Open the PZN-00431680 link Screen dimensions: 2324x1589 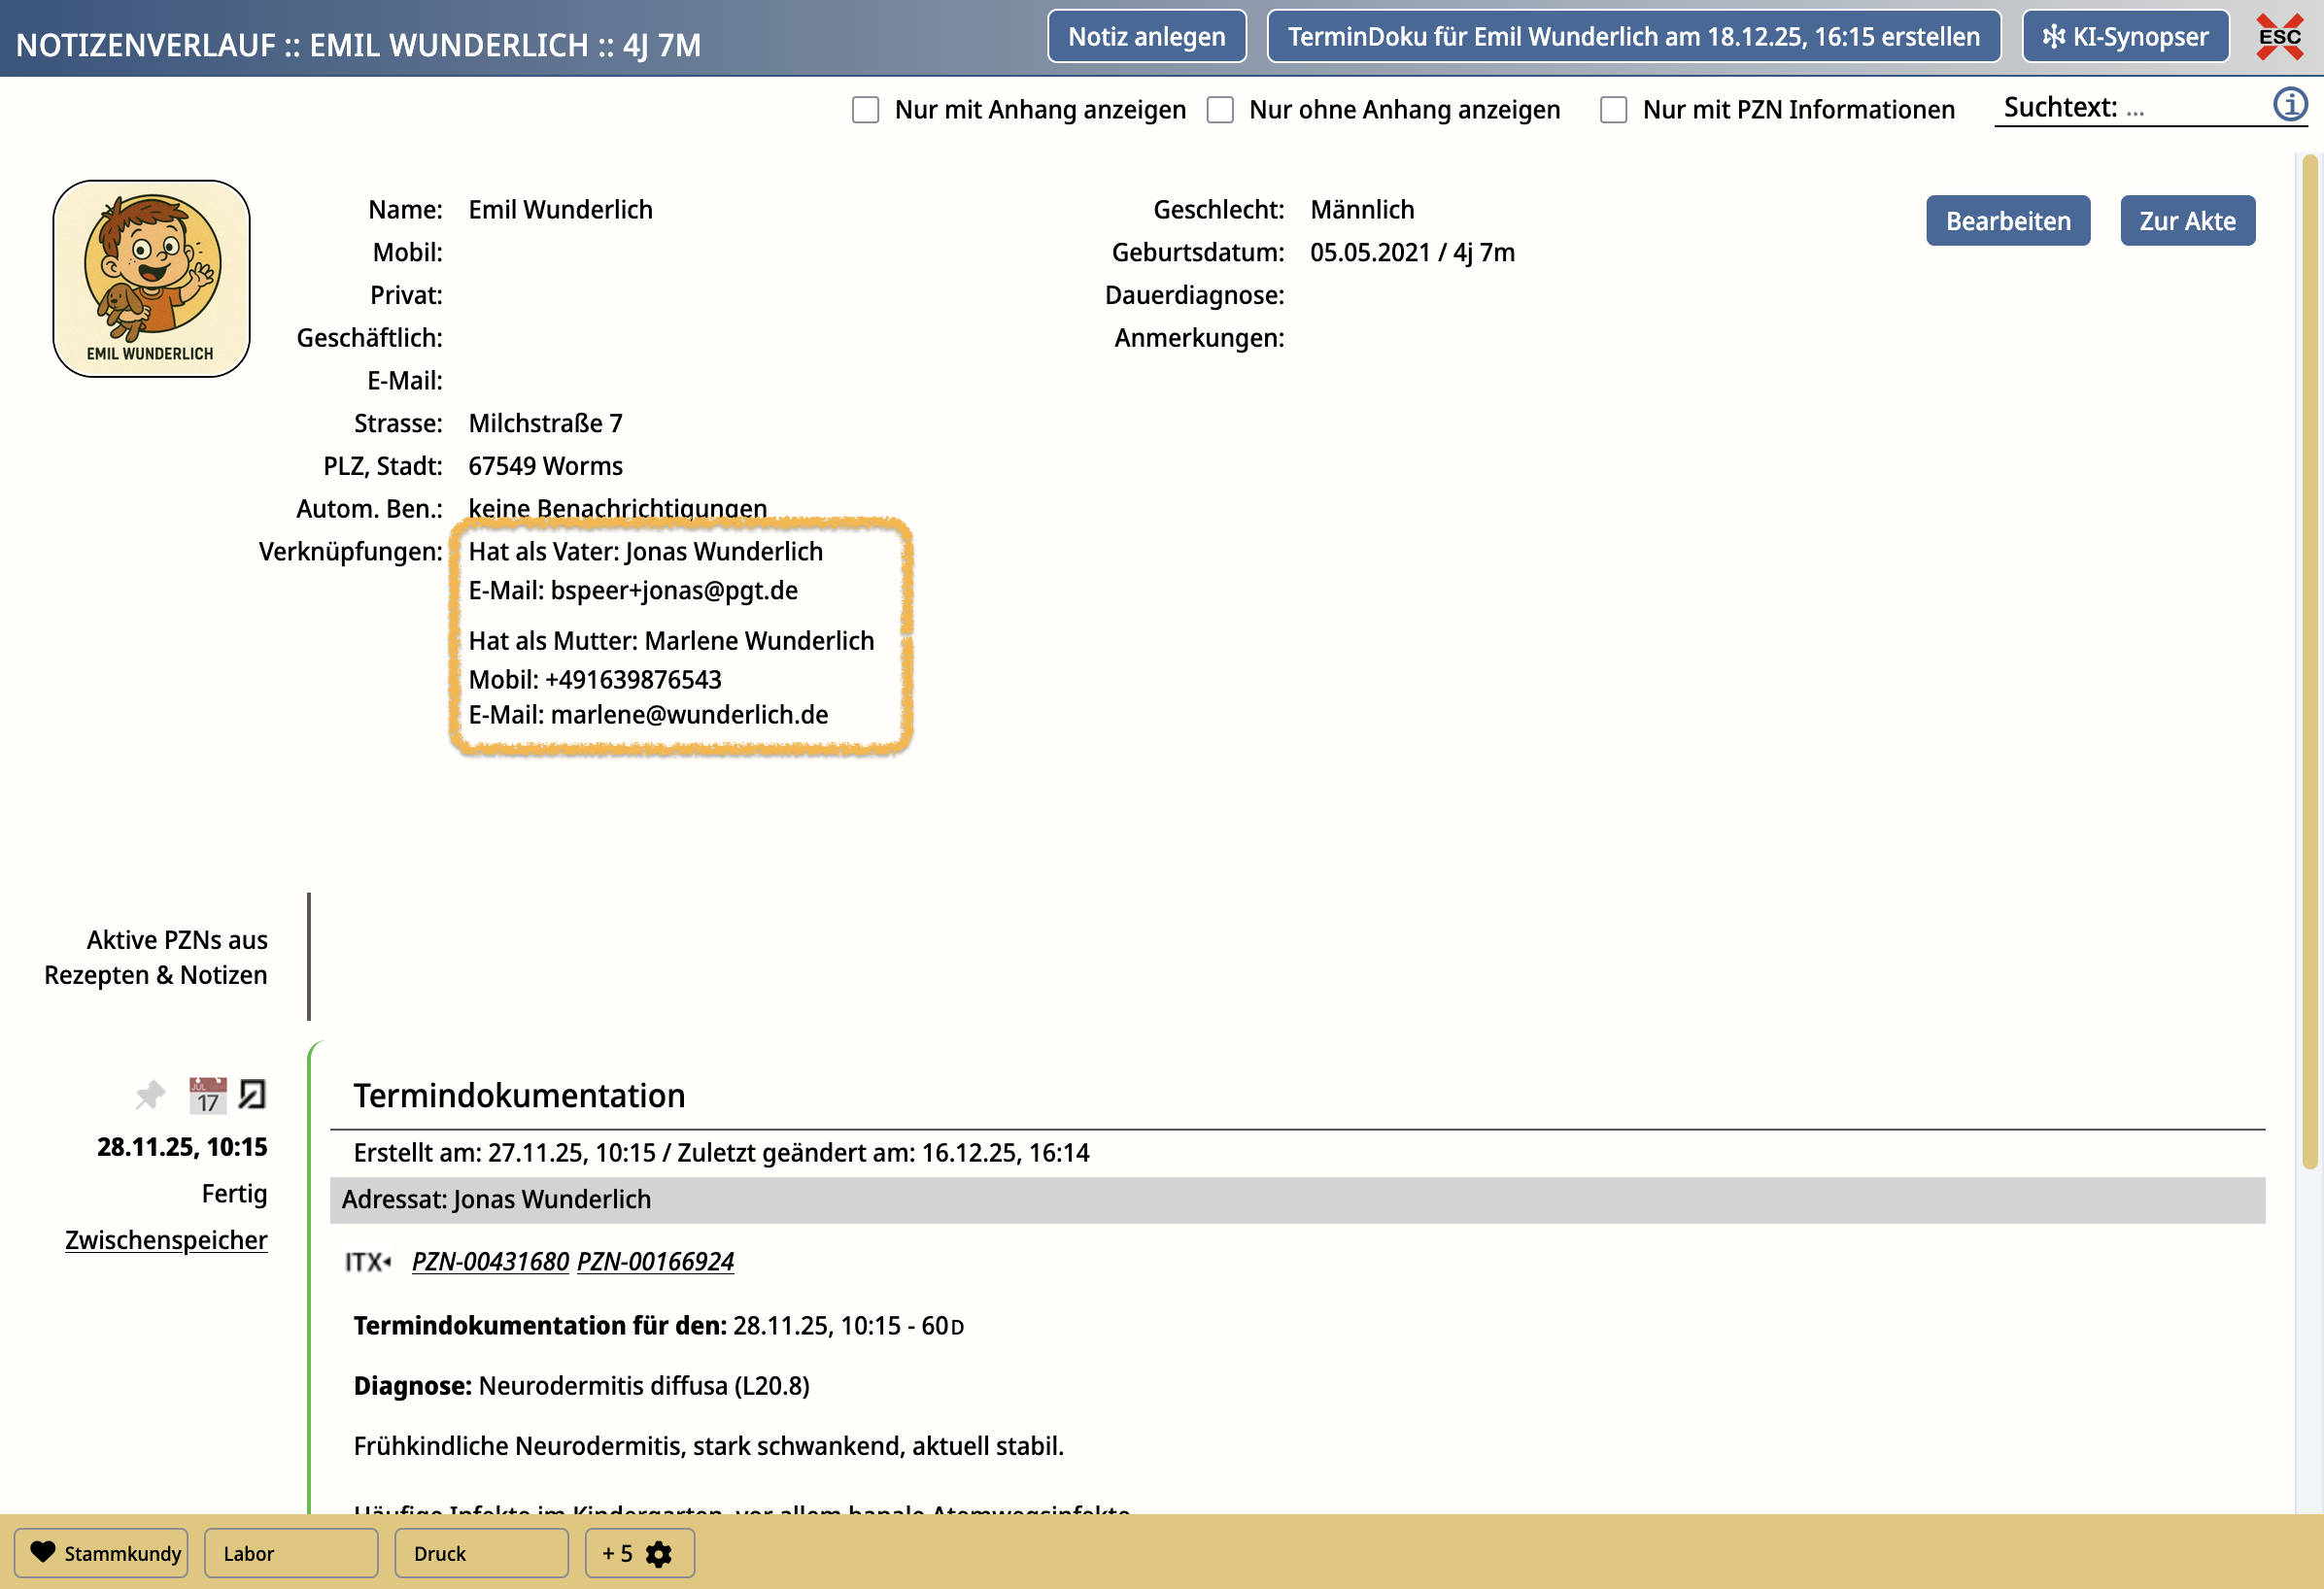tap(490, 1262)
